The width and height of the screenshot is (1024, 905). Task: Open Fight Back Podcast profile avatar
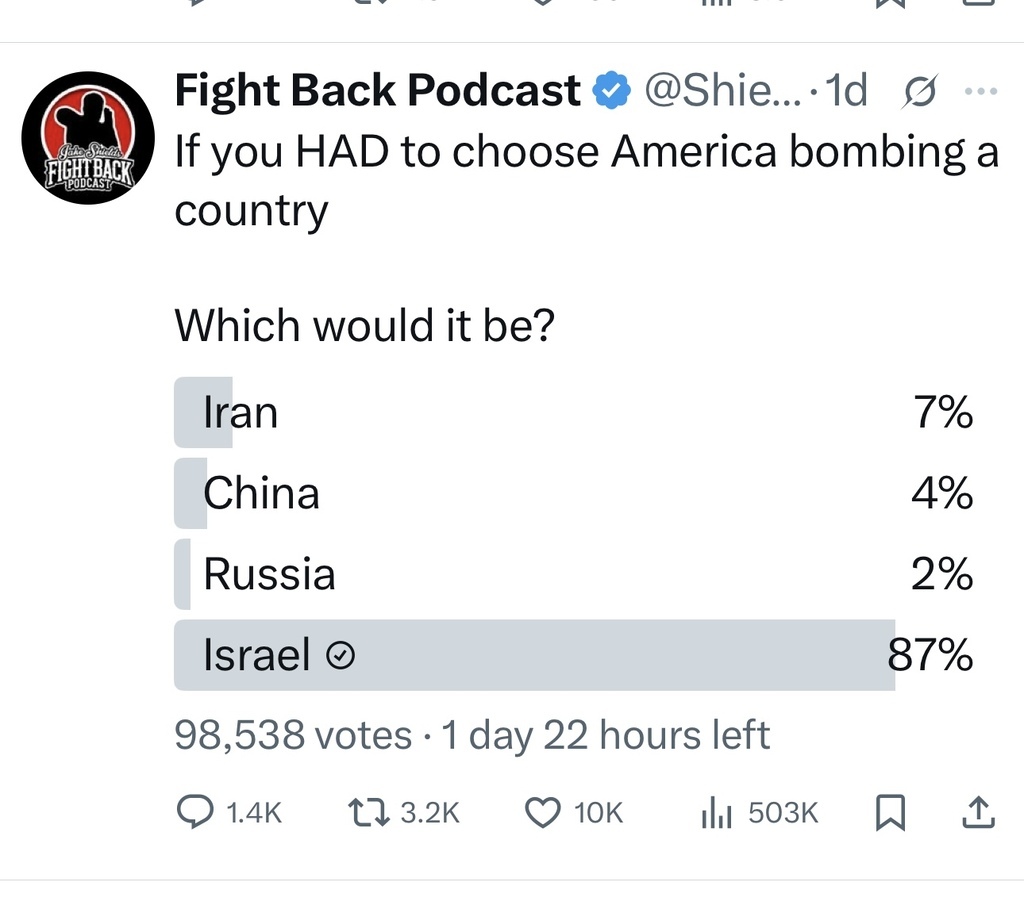point(88,138)
